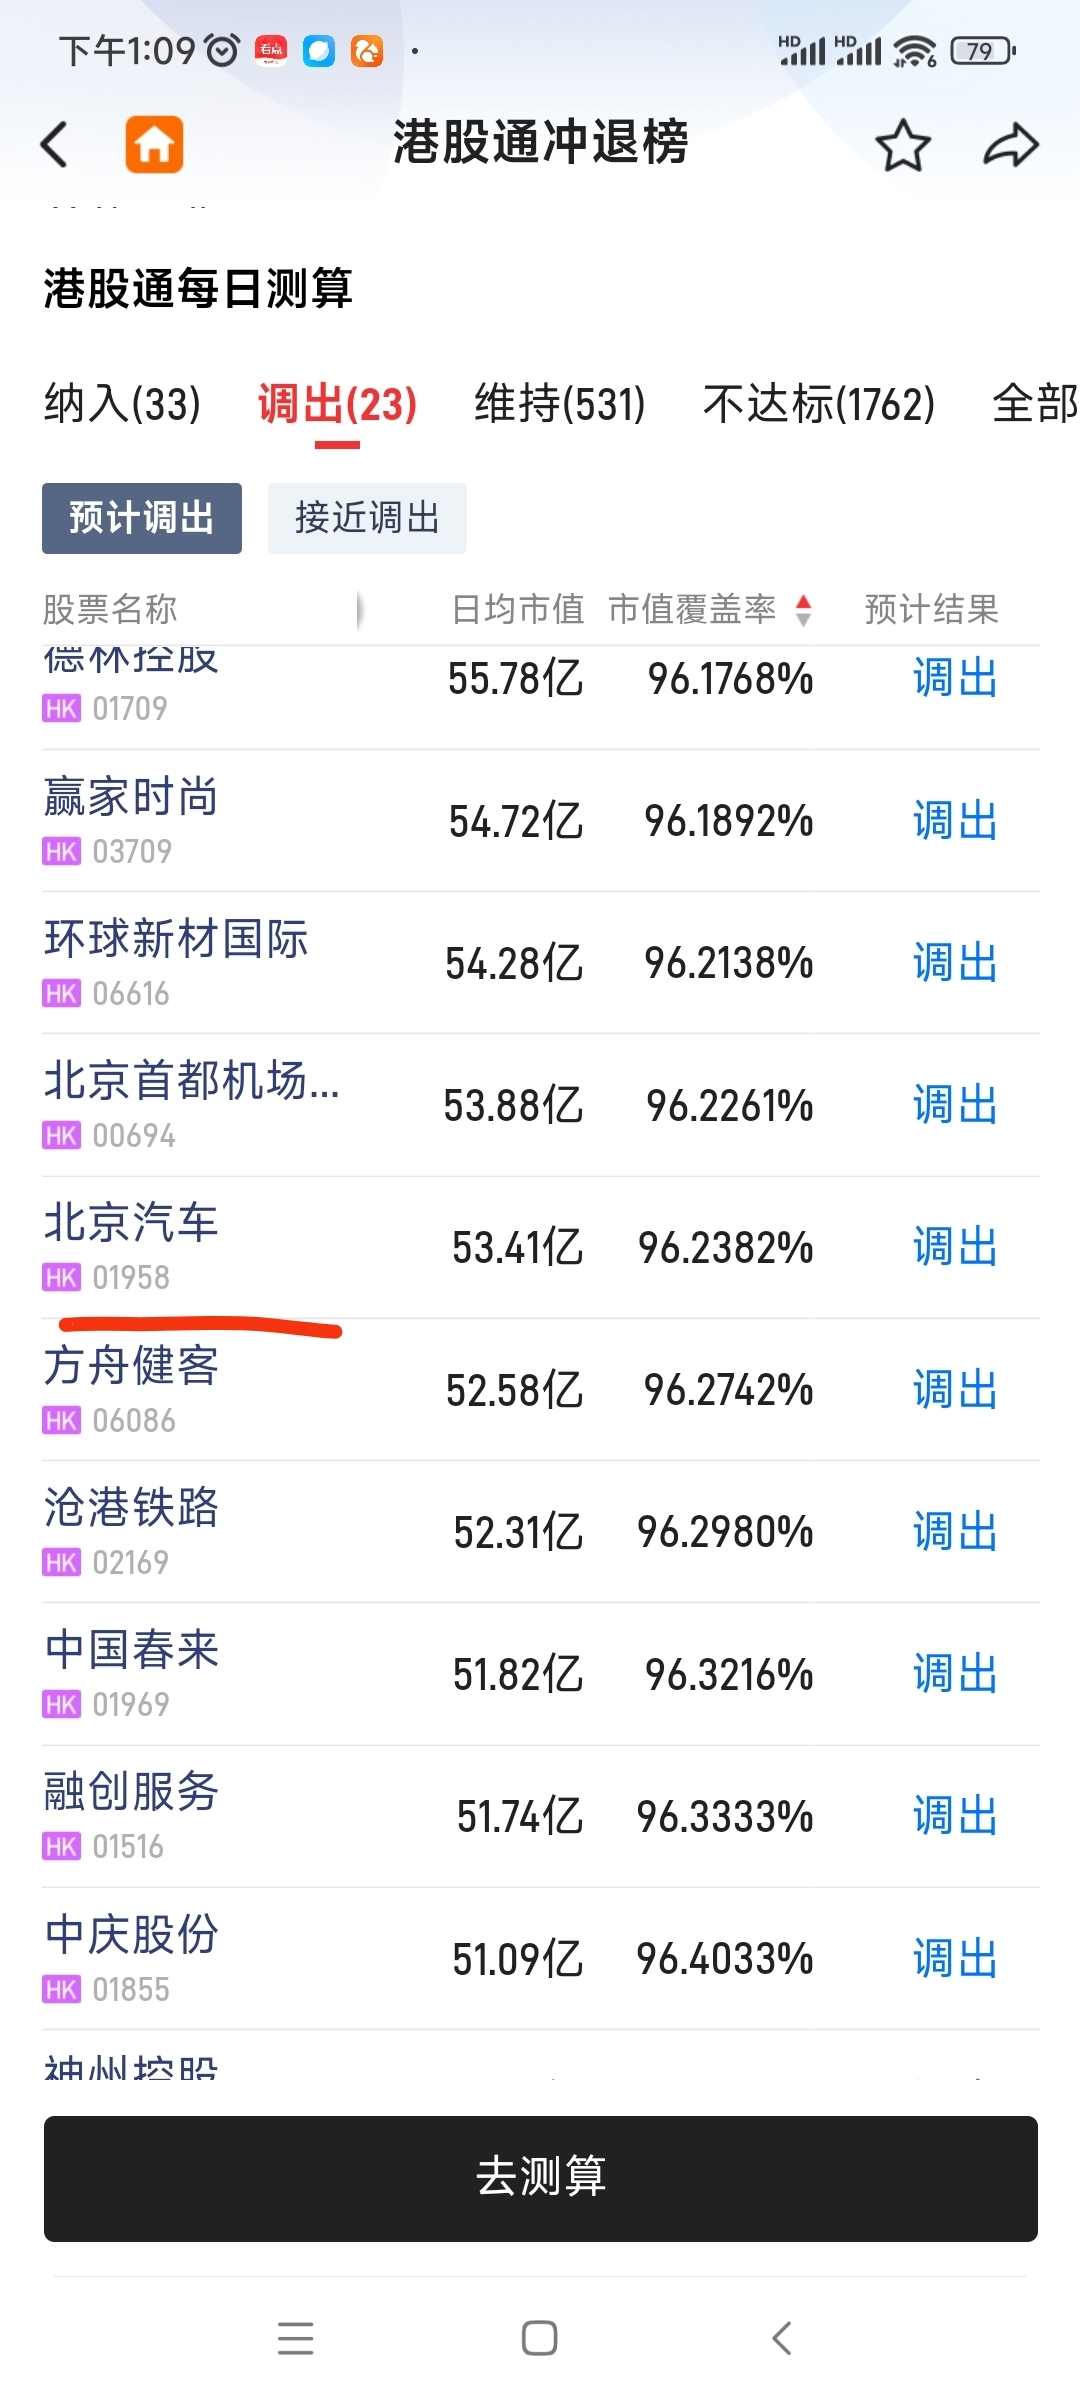Sort by 日均市值 column header
The image size is (1080, 2400).
point(518,609)
